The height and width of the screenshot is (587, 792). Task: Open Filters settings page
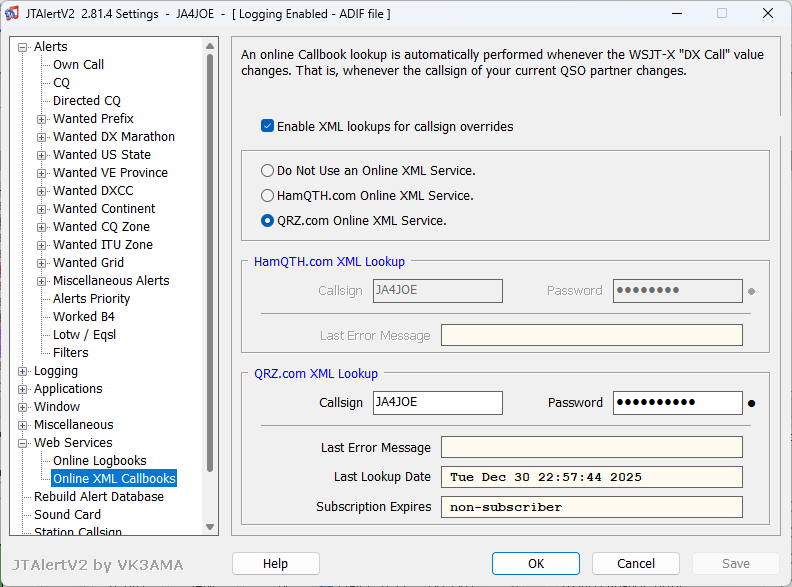[x=71, y=353]
